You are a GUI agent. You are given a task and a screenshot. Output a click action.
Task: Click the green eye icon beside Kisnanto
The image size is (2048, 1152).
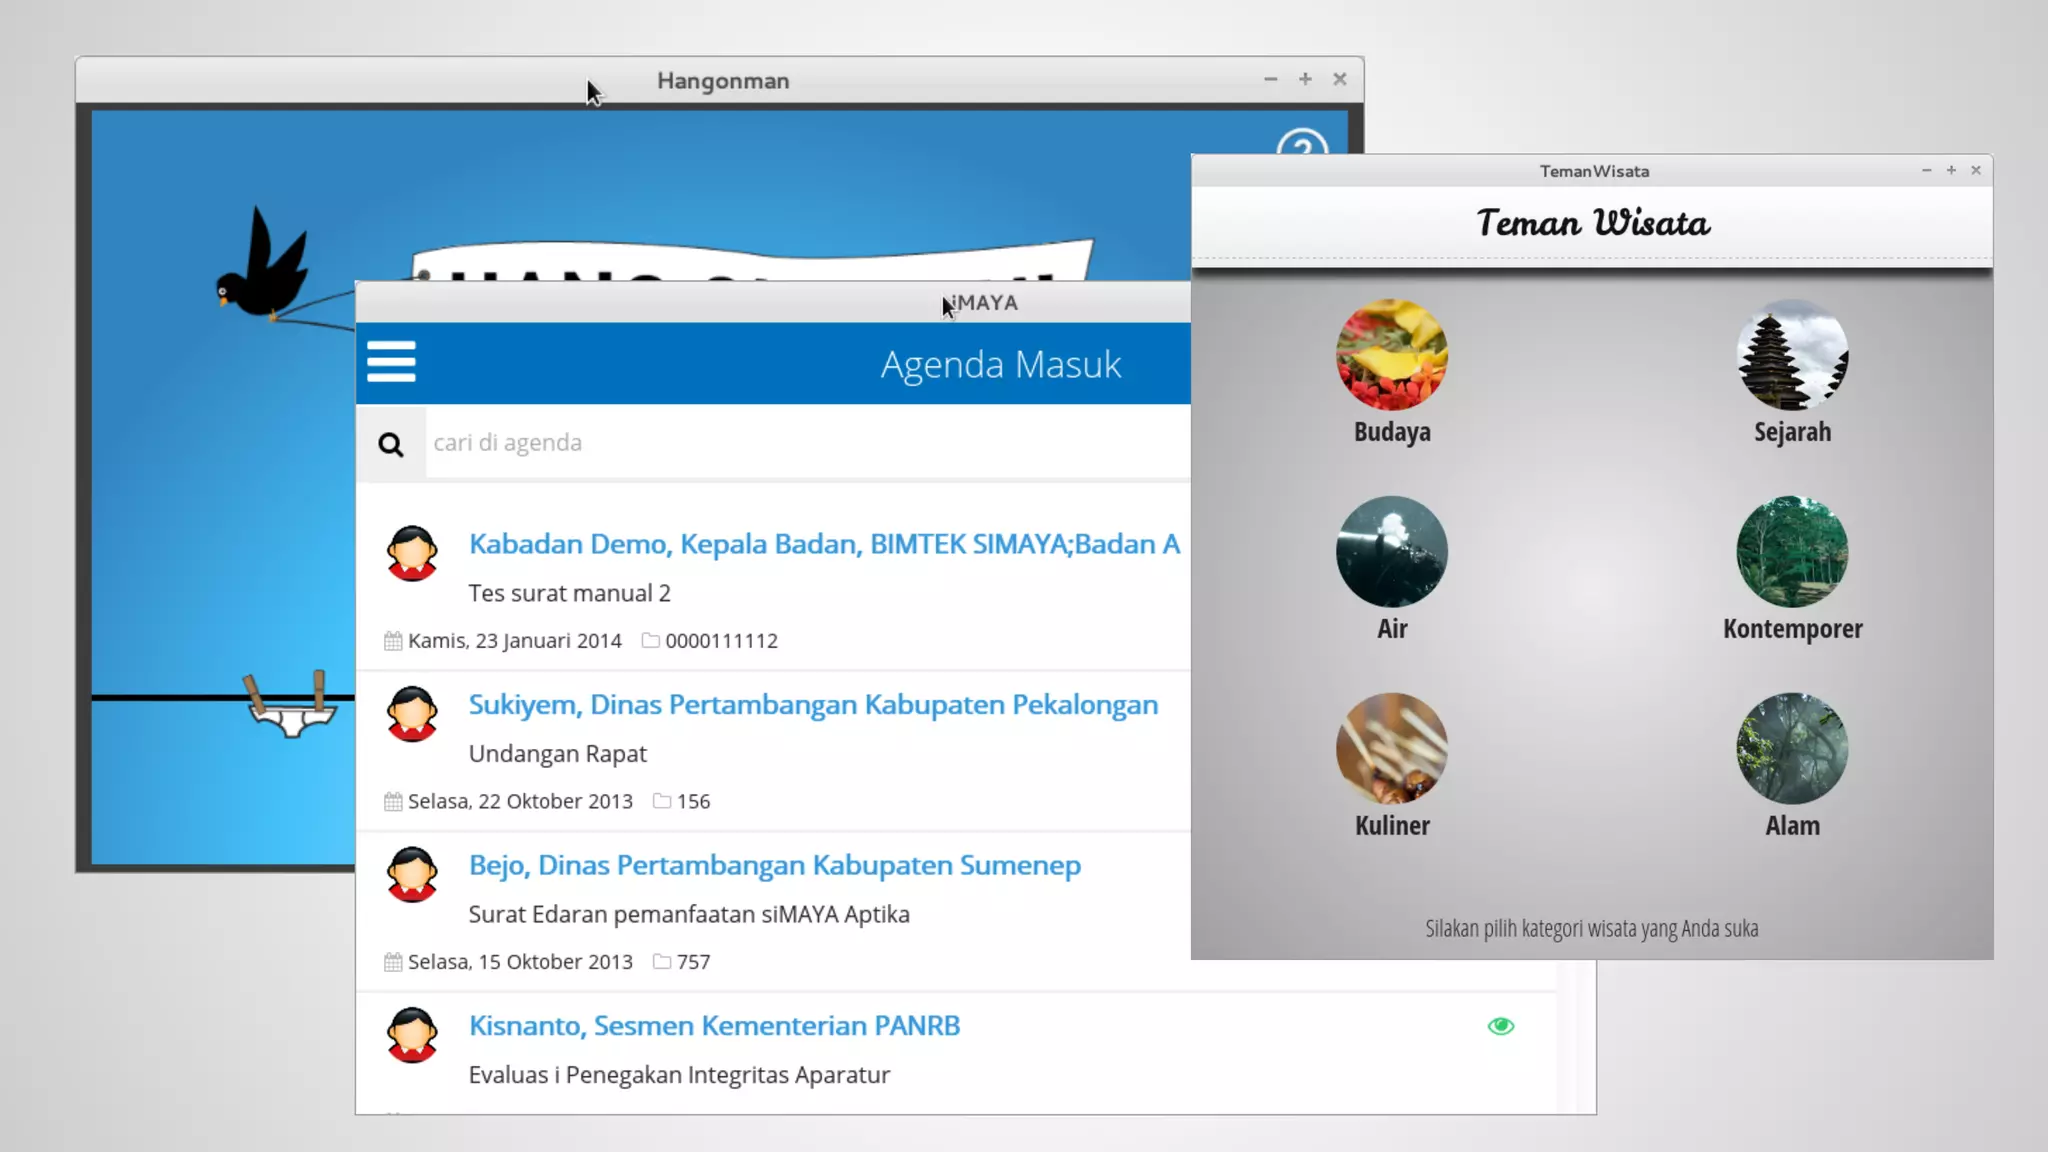point(1500,1026)
